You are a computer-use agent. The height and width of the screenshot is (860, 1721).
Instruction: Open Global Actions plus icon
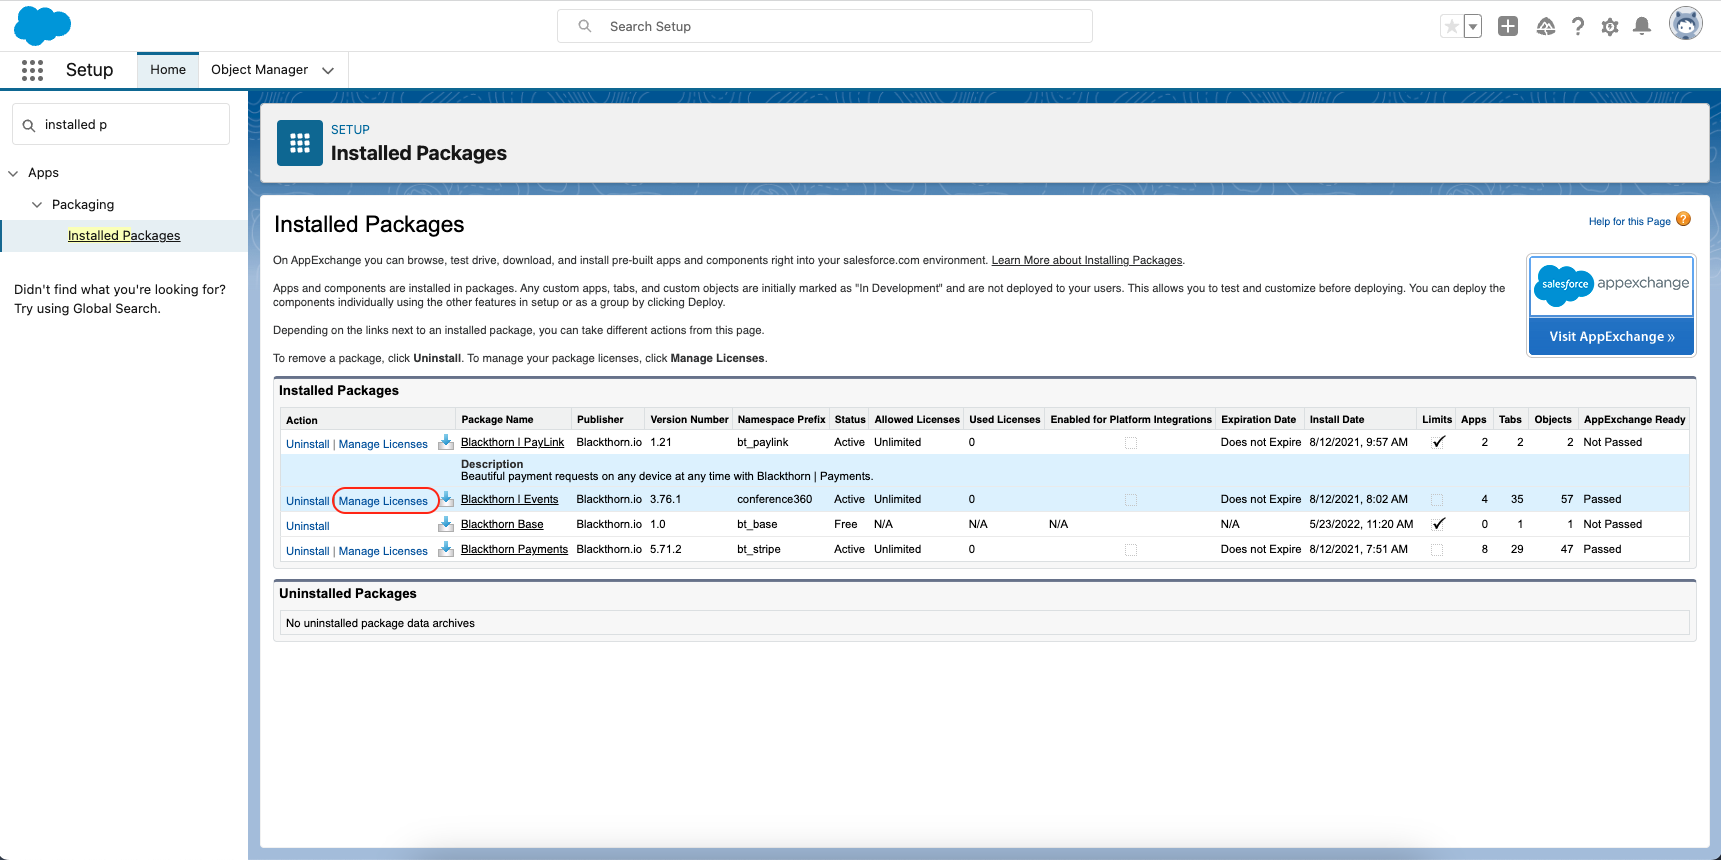(1508, 27)
